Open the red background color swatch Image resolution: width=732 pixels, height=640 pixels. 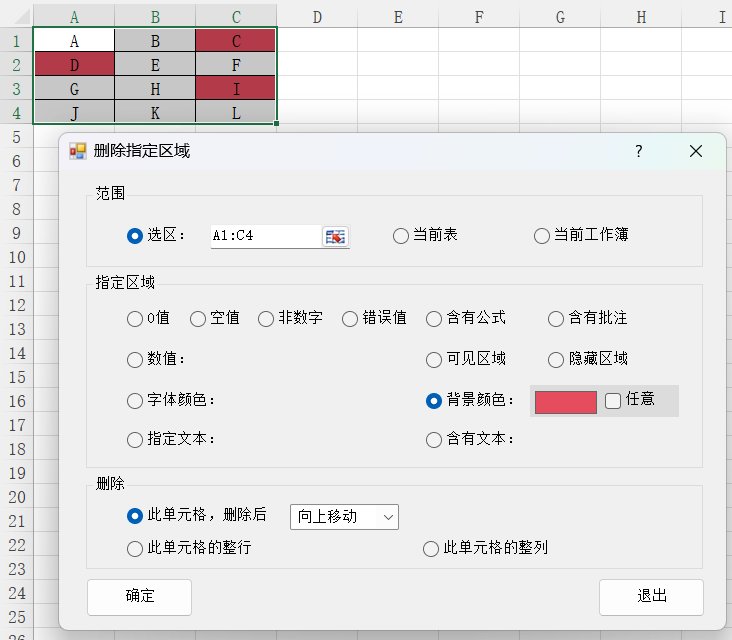565,402
